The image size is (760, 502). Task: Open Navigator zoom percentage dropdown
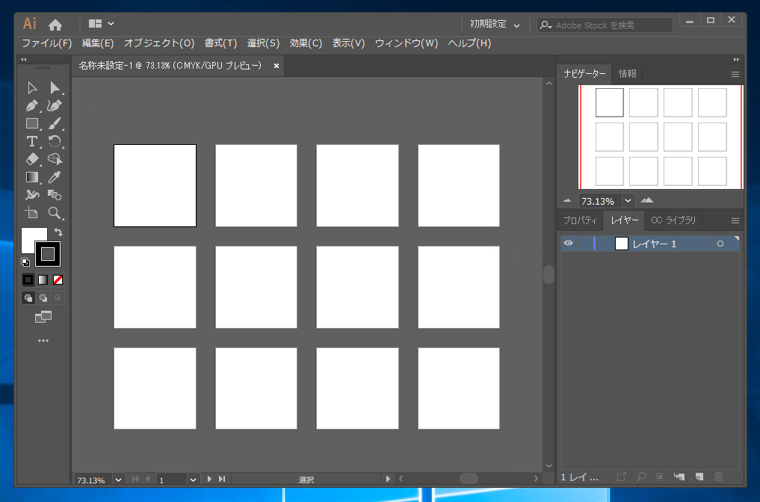(x=628, y=201)
